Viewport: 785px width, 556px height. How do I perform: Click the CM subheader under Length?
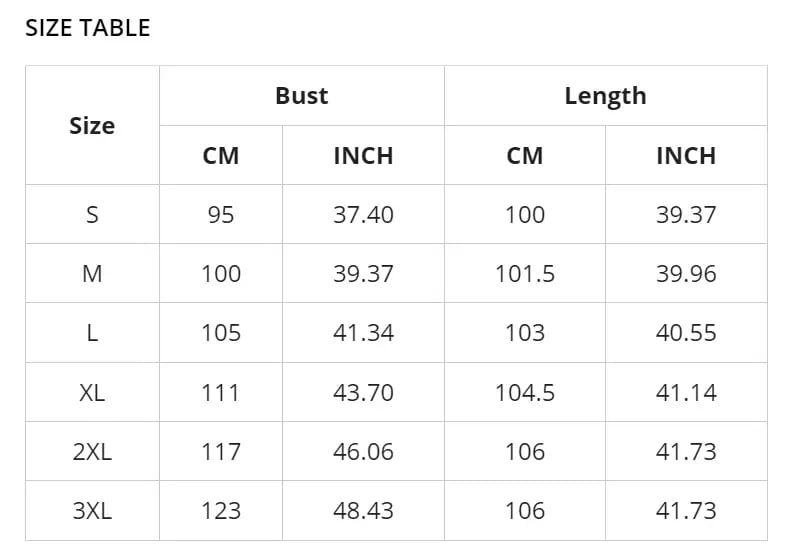click(525, 156)
